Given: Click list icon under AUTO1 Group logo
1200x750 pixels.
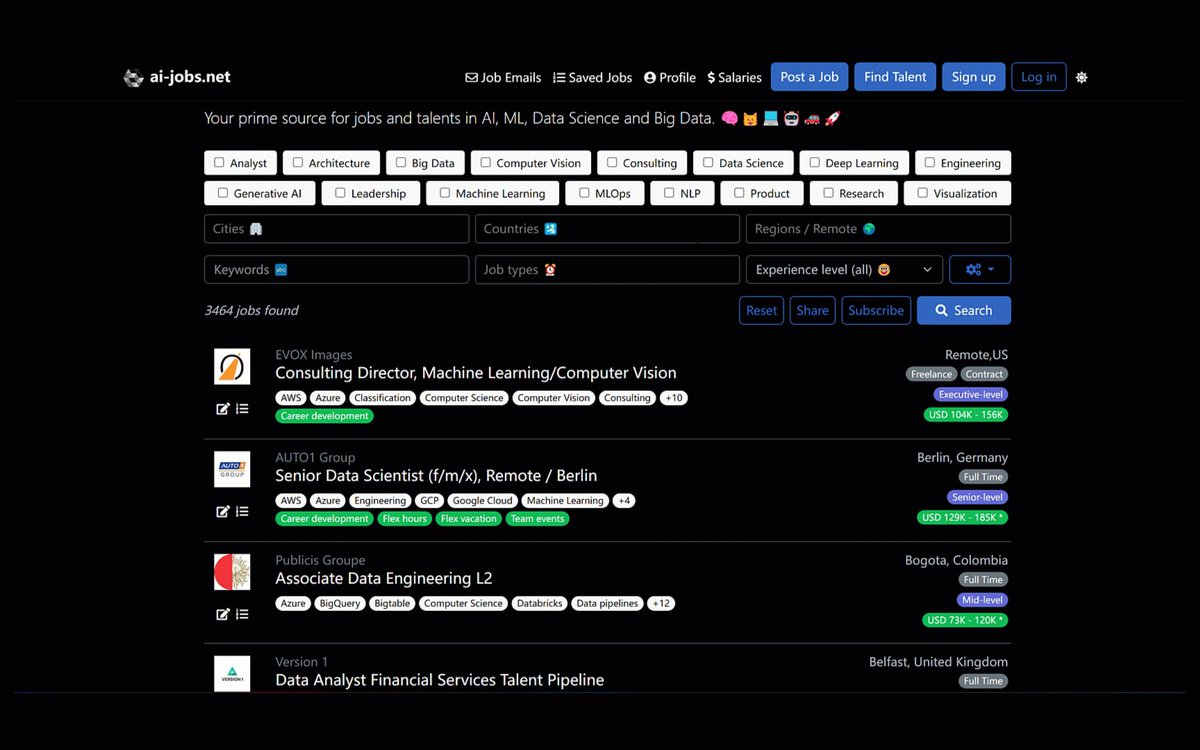Looking at the screenshot, I should [x=242, y=511].
